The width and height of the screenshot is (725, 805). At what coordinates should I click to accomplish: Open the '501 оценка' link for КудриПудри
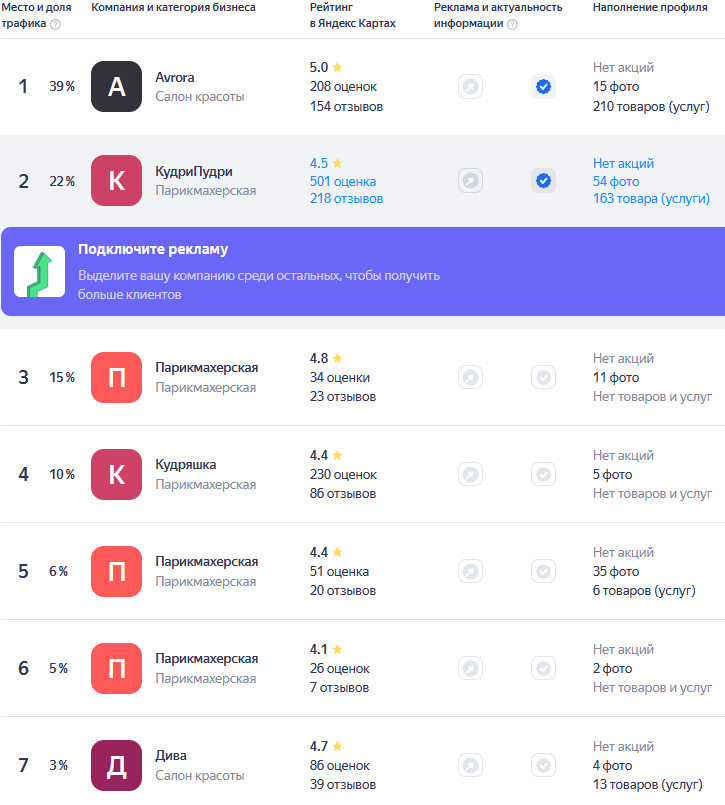tap(342, 181)
